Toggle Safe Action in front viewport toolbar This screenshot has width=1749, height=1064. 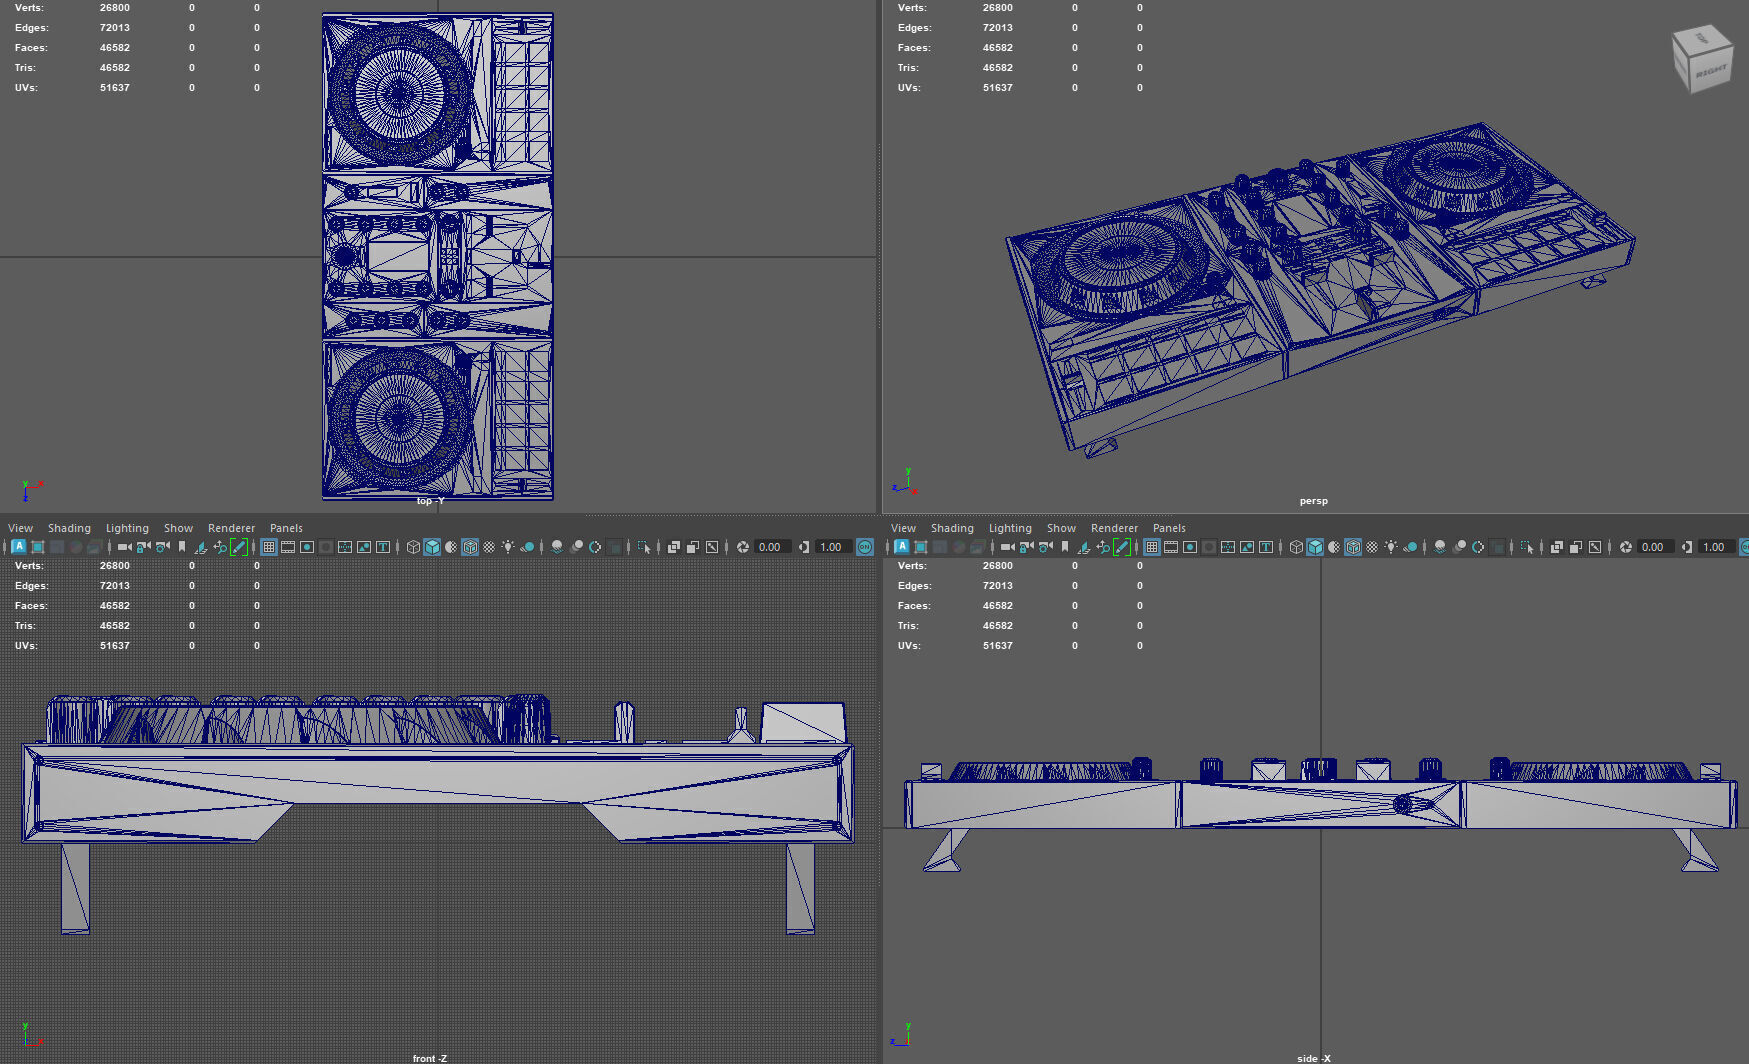(364, 547)
